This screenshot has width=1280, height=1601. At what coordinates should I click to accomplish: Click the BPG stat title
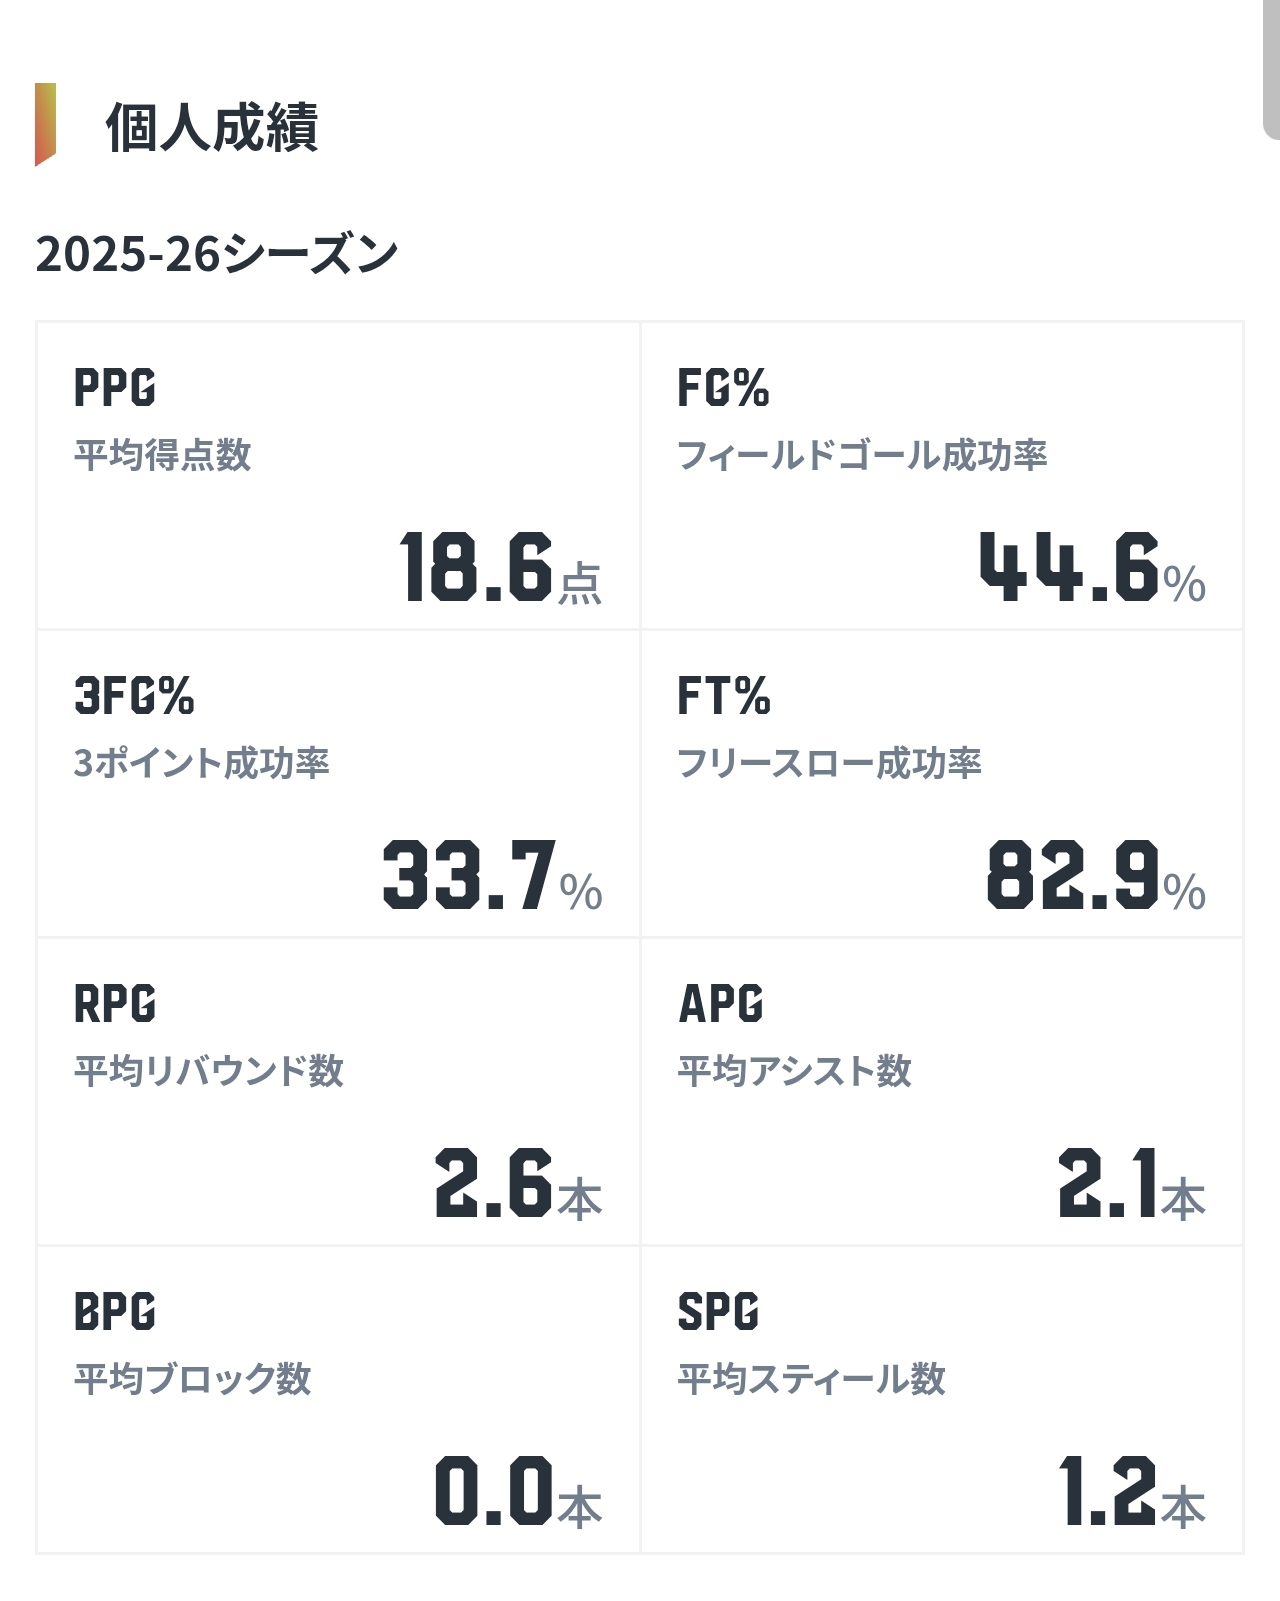point(115,1312)
